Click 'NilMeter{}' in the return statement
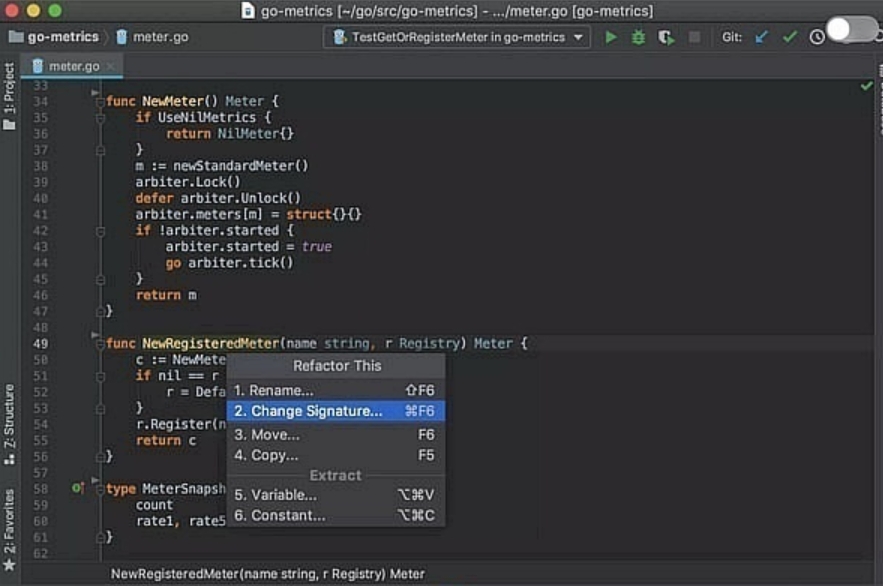Screen dimensions: 883x586 [x=256, y=134]
